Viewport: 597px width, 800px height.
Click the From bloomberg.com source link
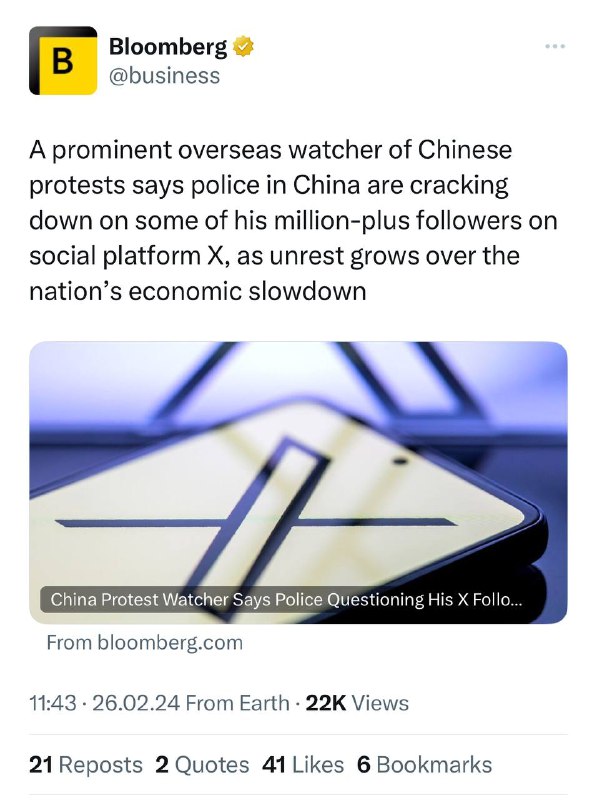click(143, 643)
